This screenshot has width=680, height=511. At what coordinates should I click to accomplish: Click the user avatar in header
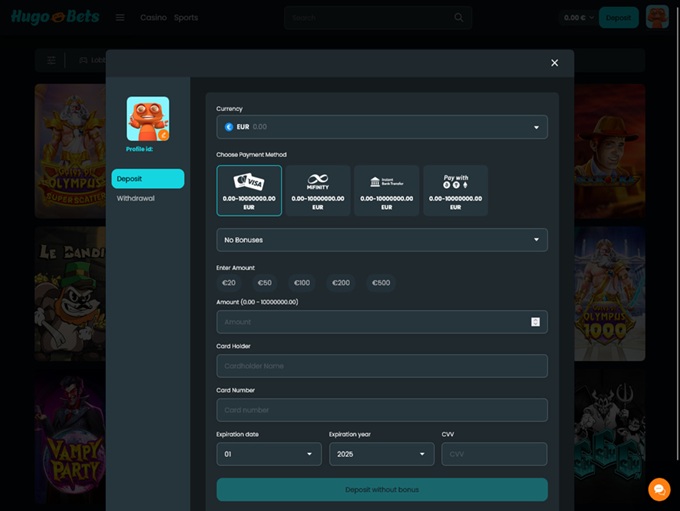657,17
